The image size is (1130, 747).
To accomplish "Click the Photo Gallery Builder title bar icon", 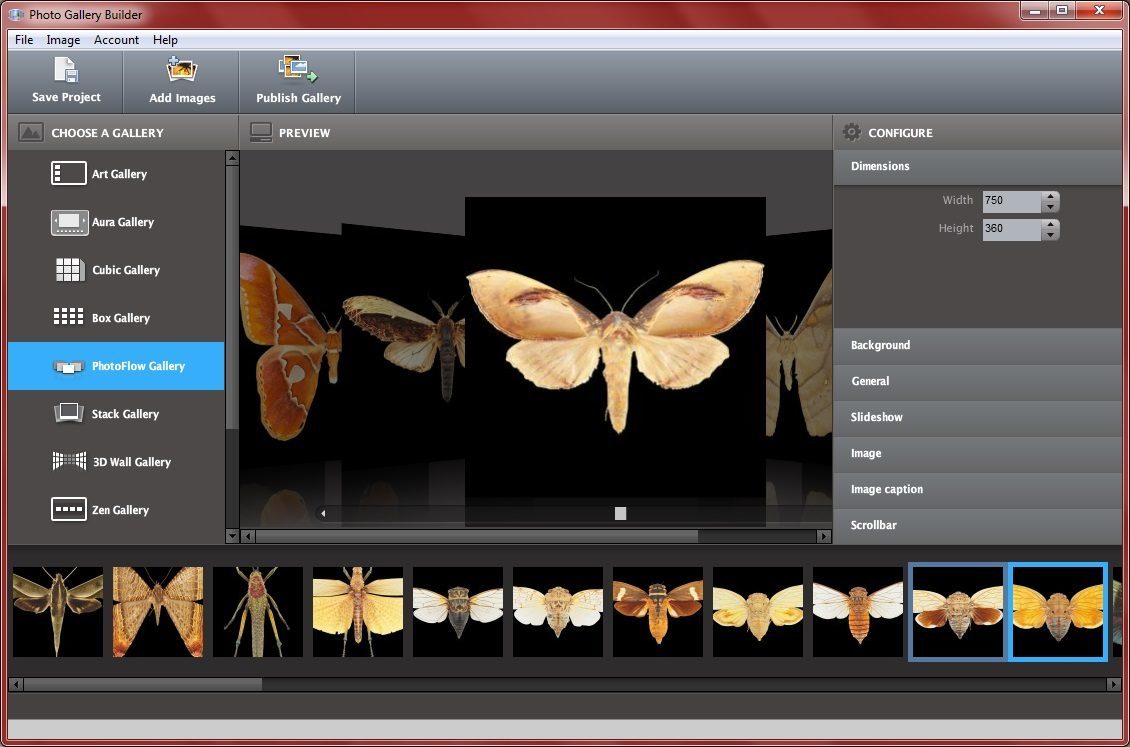I will tap(16, 14).
